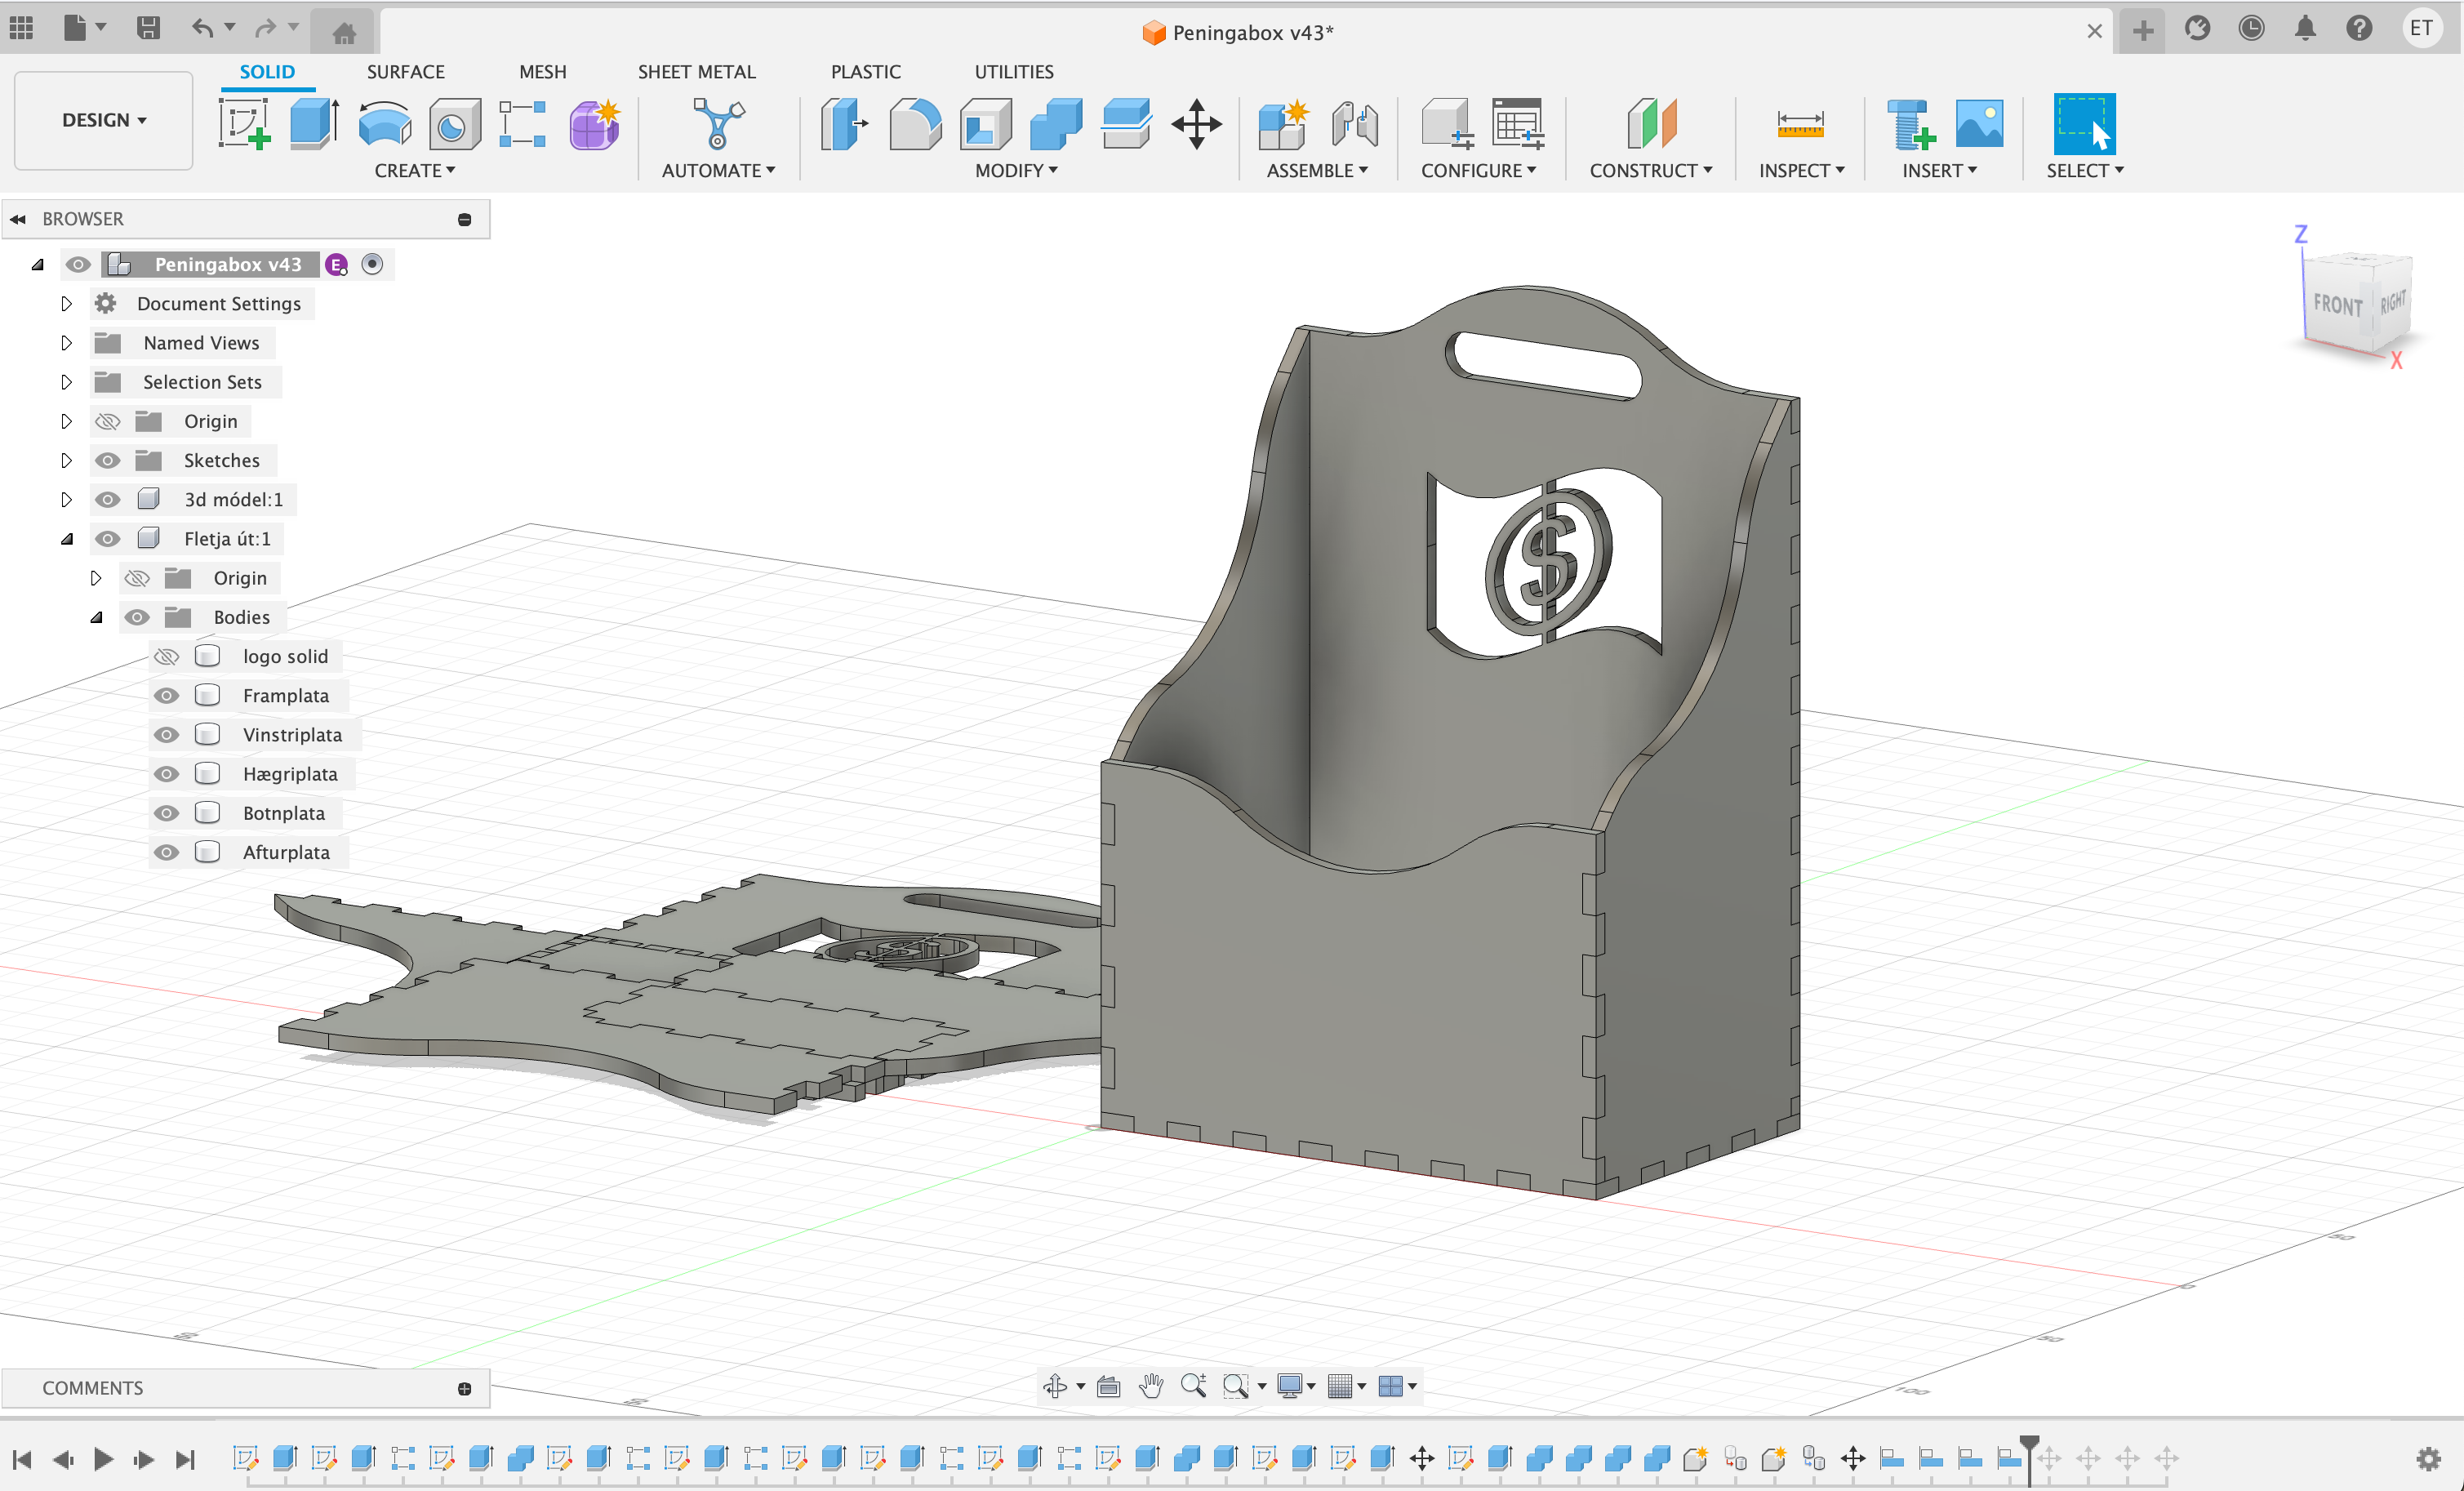Switch to the SHEET METAL tab
This screenshot has height=1491, width=2464.
pos(696,72)
